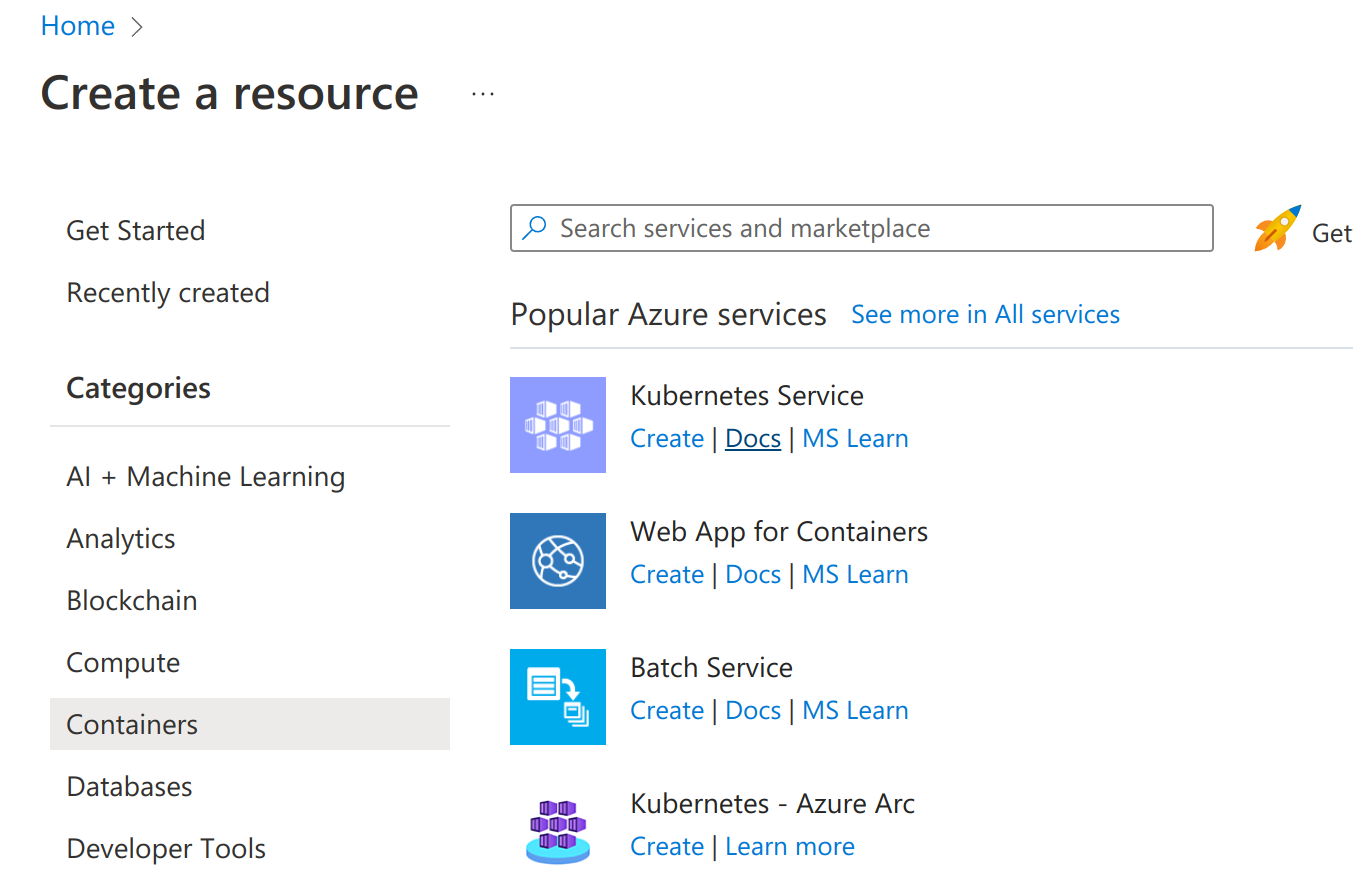
Task: Open the Databases category
Action: tap(129, 787)
